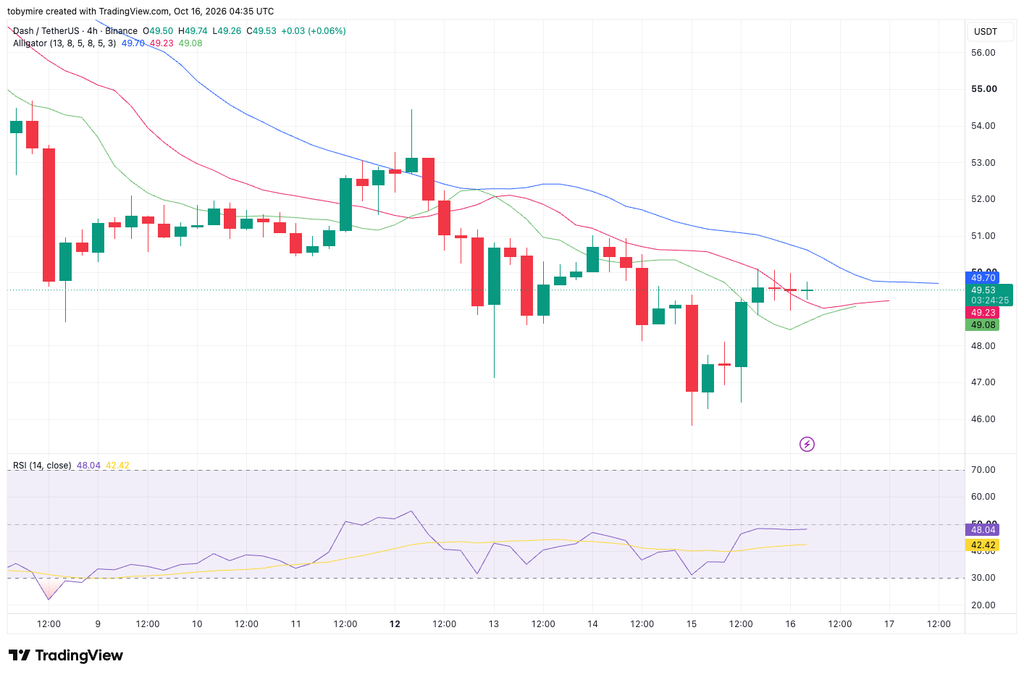The width and height of the screenshot is (1024, 677).
Task: Click the green 49.08 price tag on the axis
Action: tap(982, 324)
